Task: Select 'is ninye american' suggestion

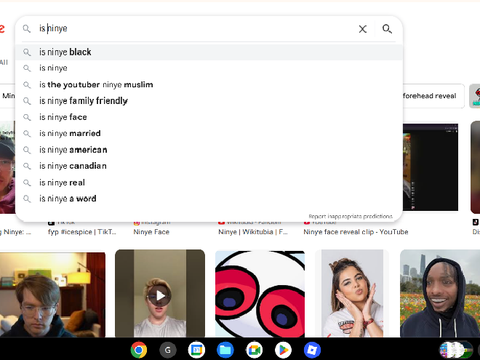Action: point(209,150)
